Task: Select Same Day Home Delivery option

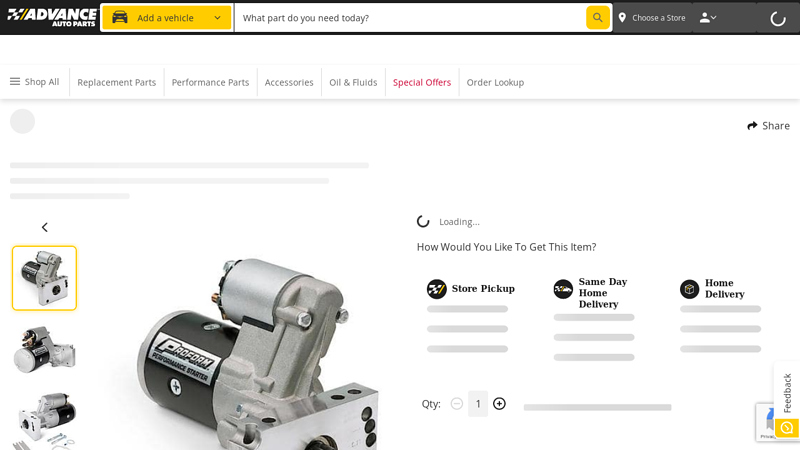Action: coord(592,292)
